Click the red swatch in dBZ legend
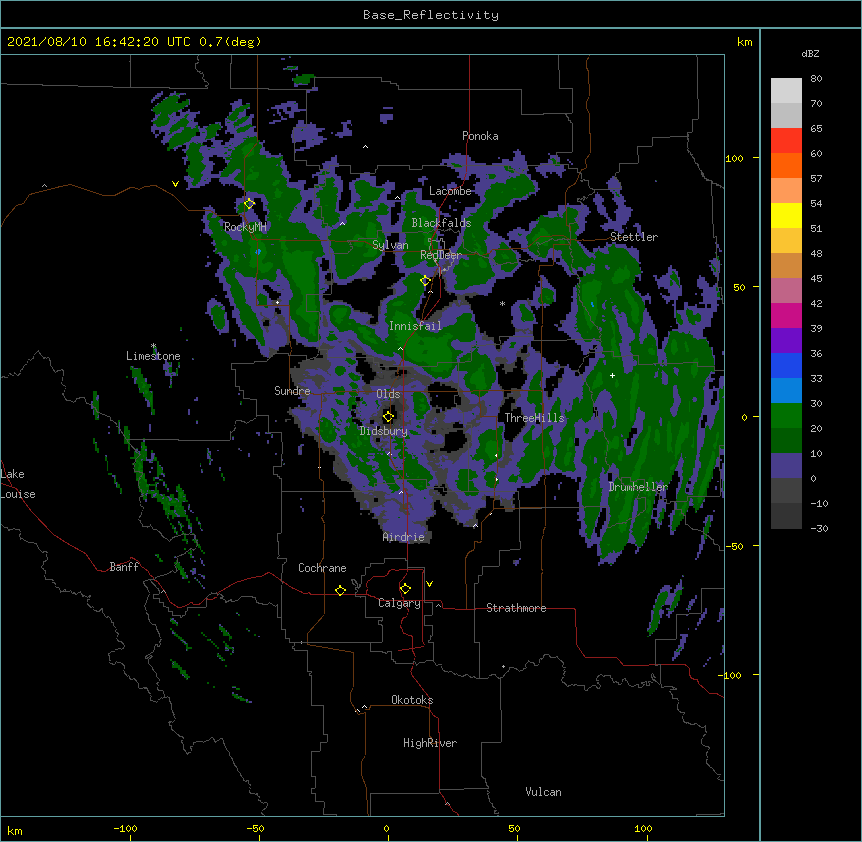The image size is (862, 842). click(786, 141)
